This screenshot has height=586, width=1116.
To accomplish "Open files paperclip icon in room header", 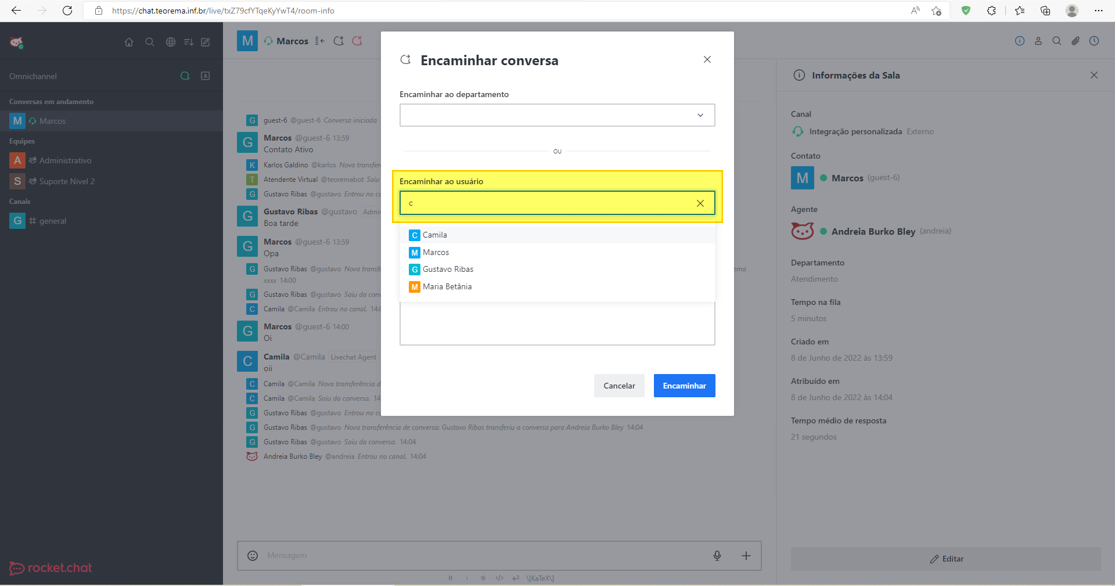I will coord(1075,41).
